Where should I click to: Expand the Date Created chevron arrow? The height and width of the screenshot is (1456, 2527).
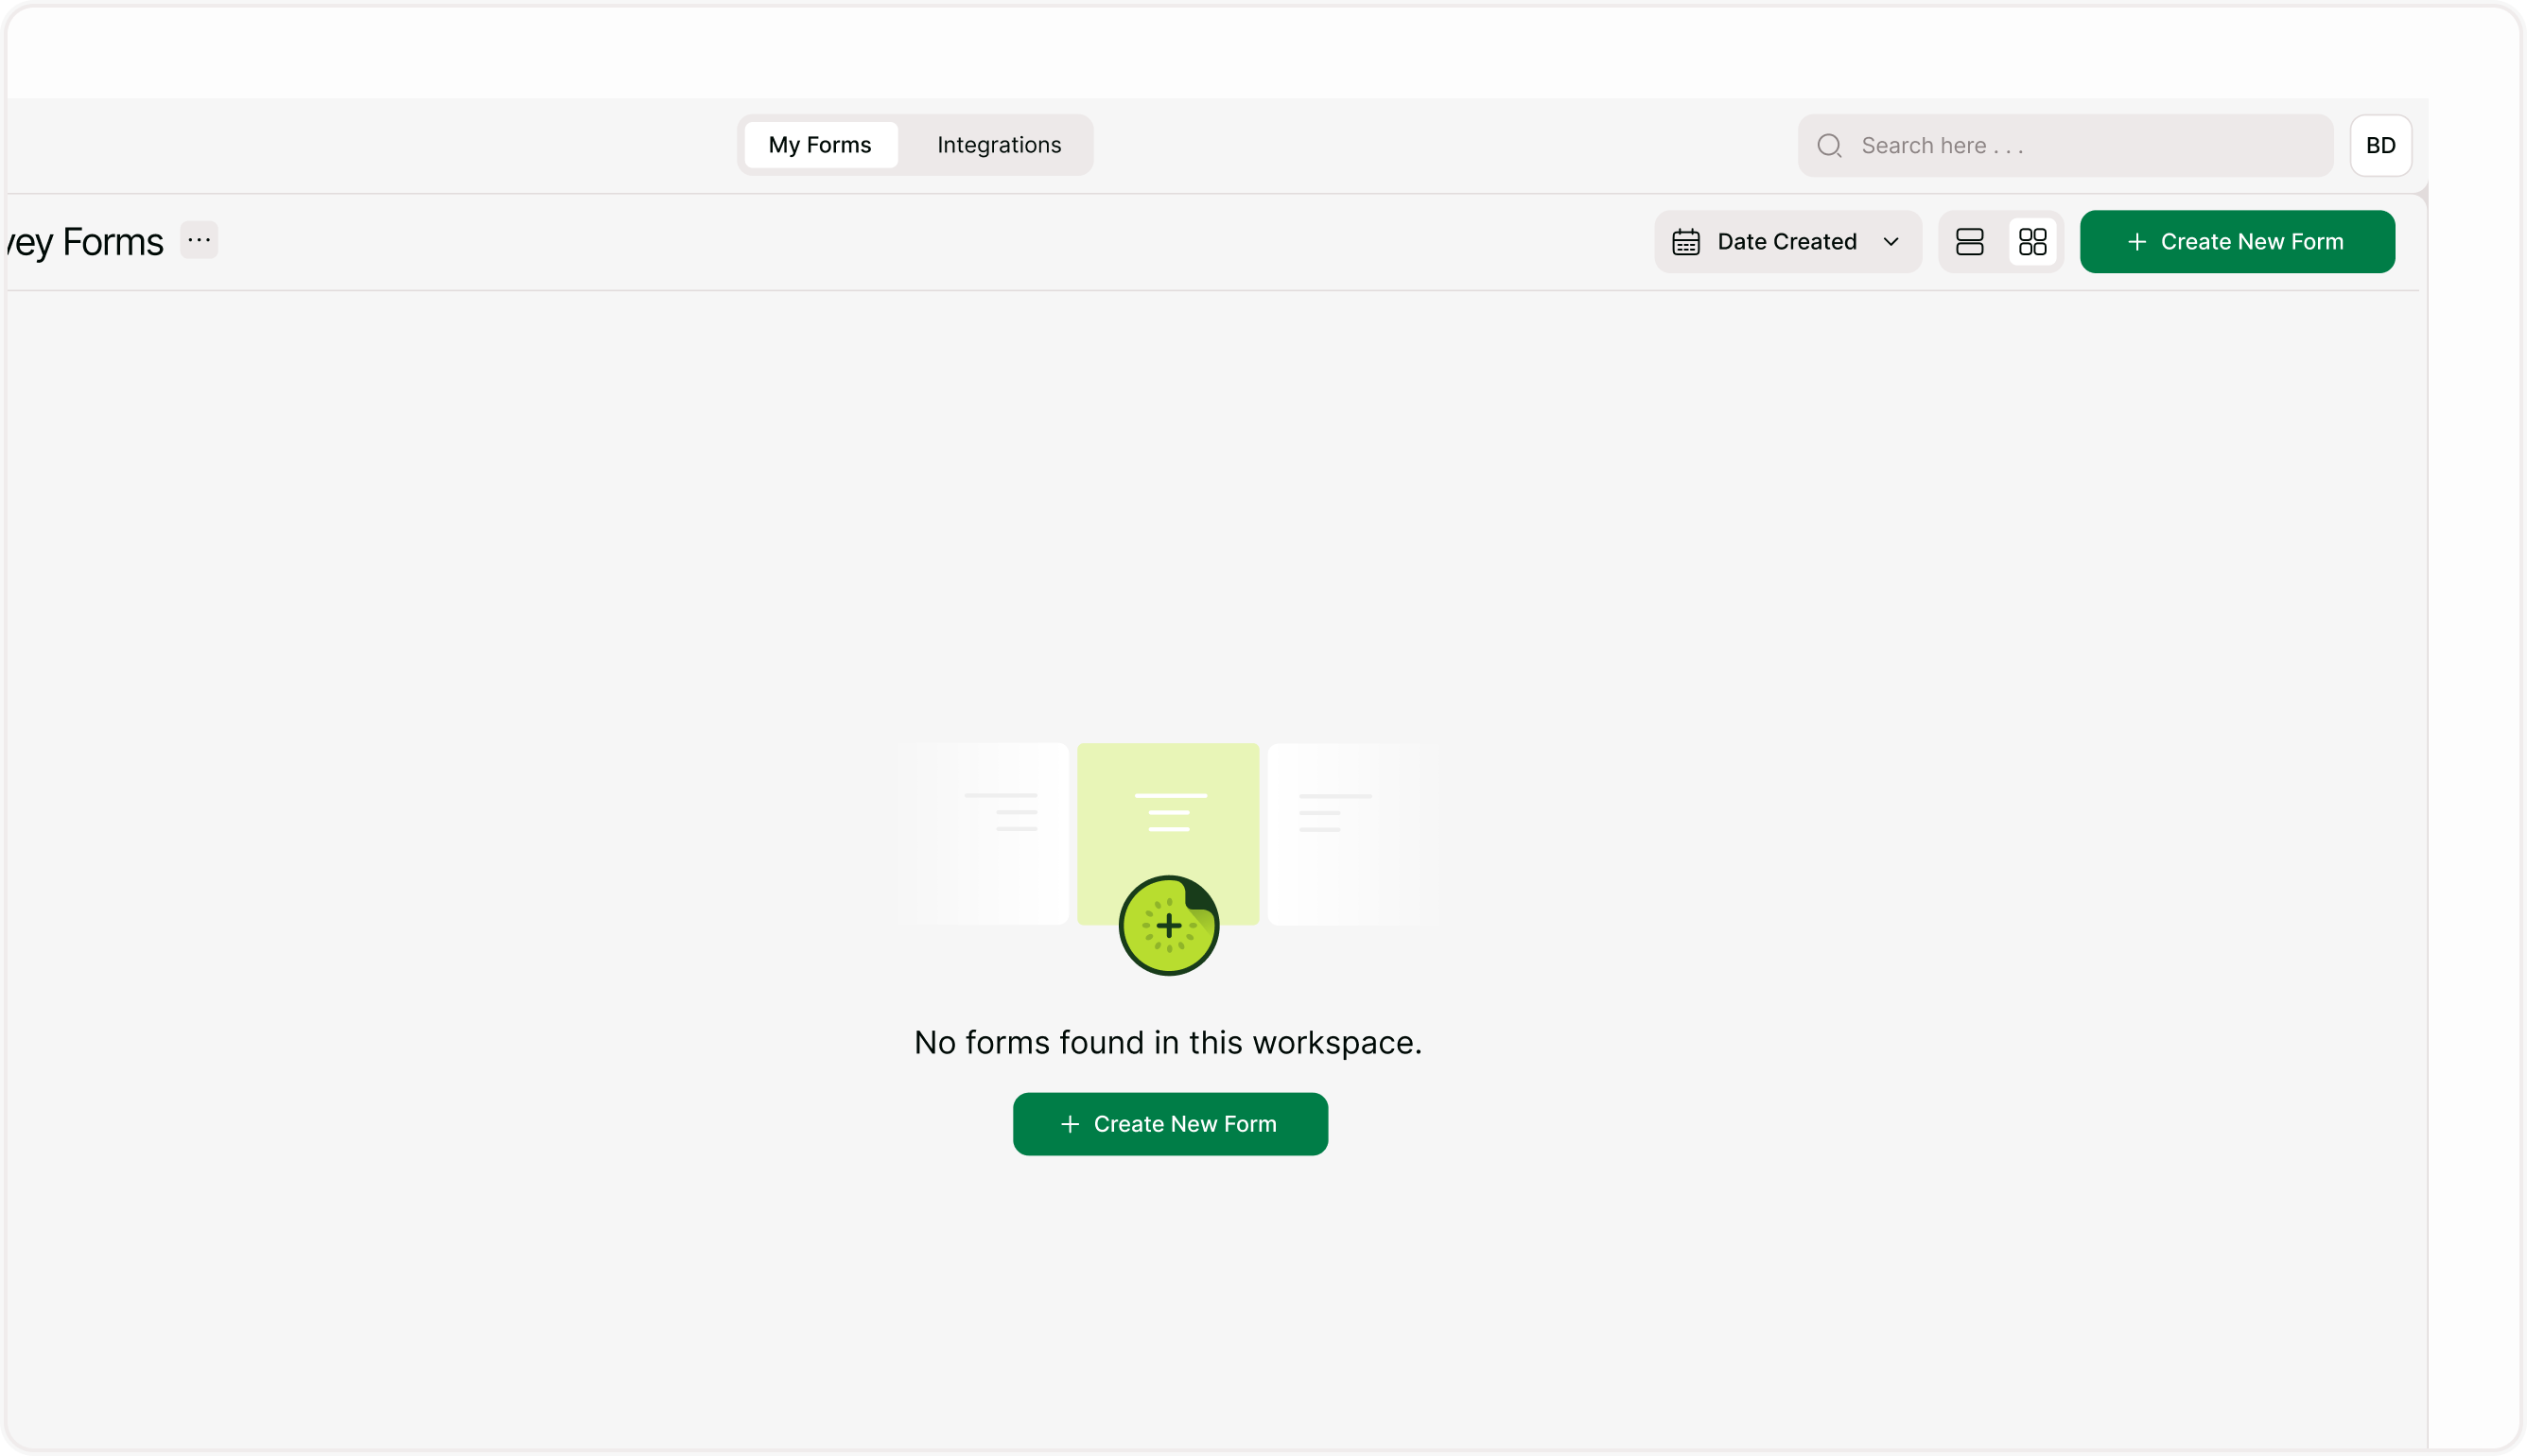1890,242
